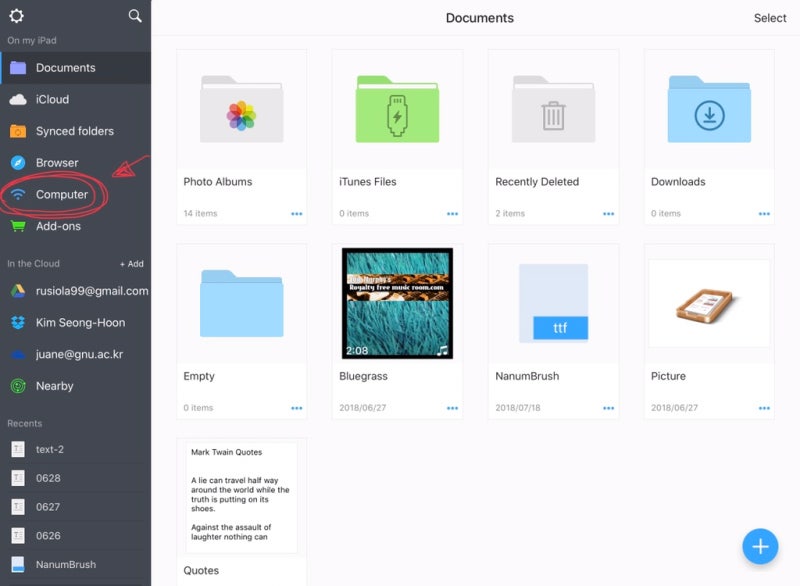Open more options for Photo Albums
The height and width of the screenshot is (586, 800).
(x=296, y=214)
